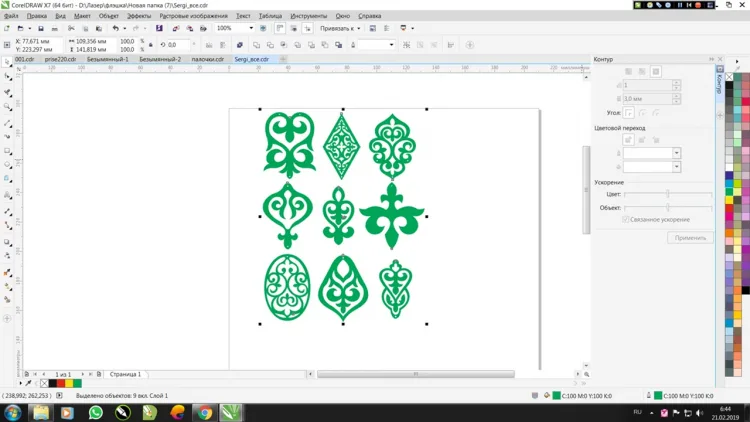Expand the application launcher dropdown arrow
This screenshot has height=422, width=750.
point(412,28)
